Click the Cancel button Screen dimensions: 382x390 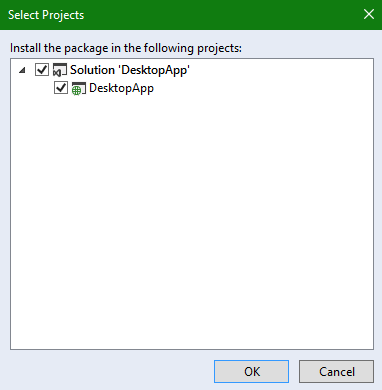coord(336,371)
